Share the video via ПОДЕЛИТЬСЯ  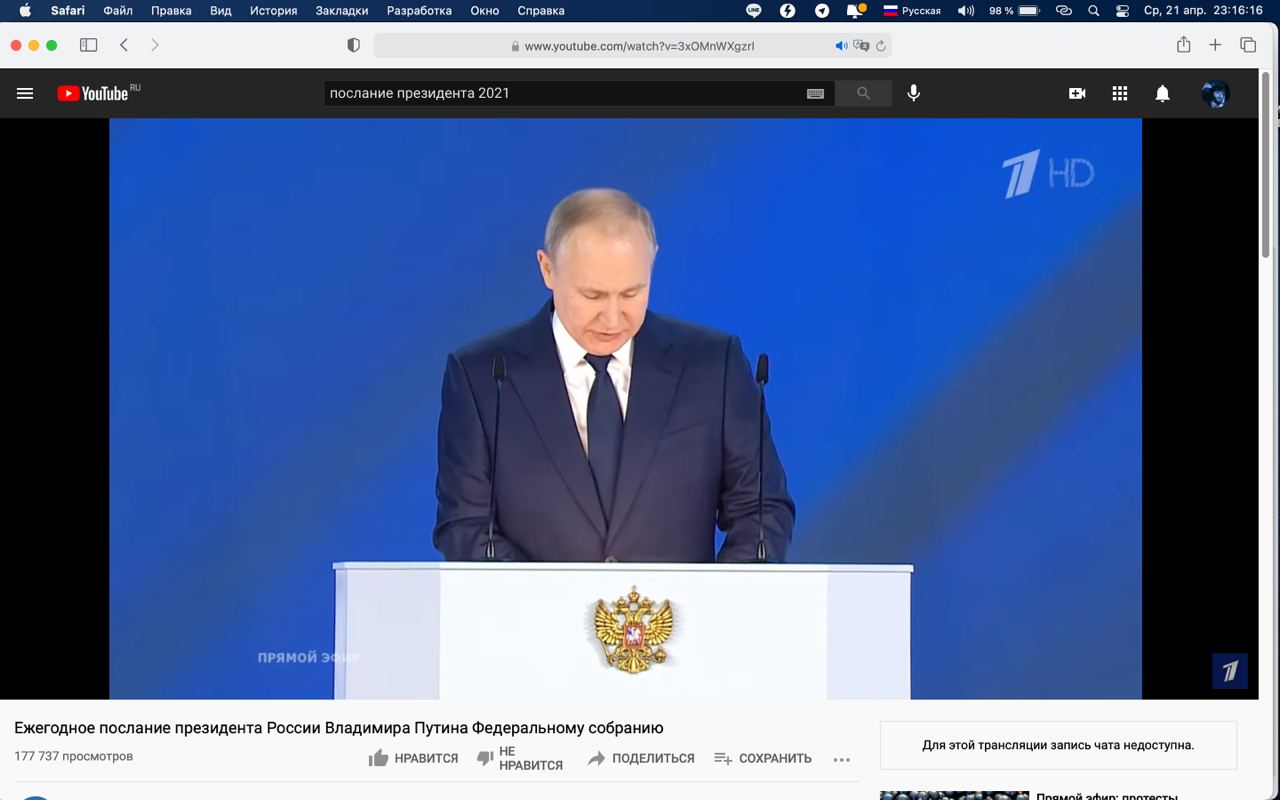(641, 758)
